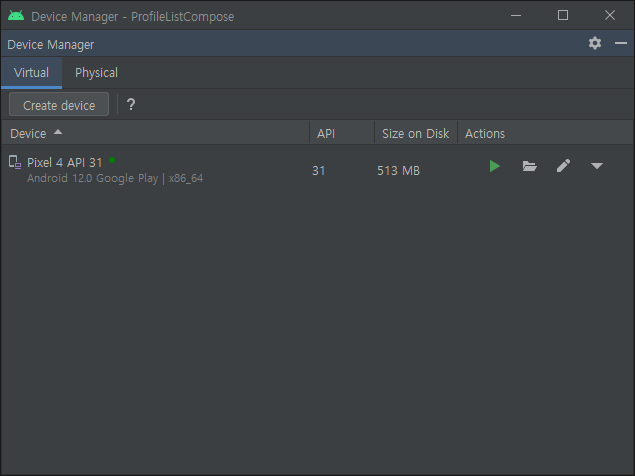This screenshot has height=476, width=635.
Task: Click the Create device button
Action: 59,105
